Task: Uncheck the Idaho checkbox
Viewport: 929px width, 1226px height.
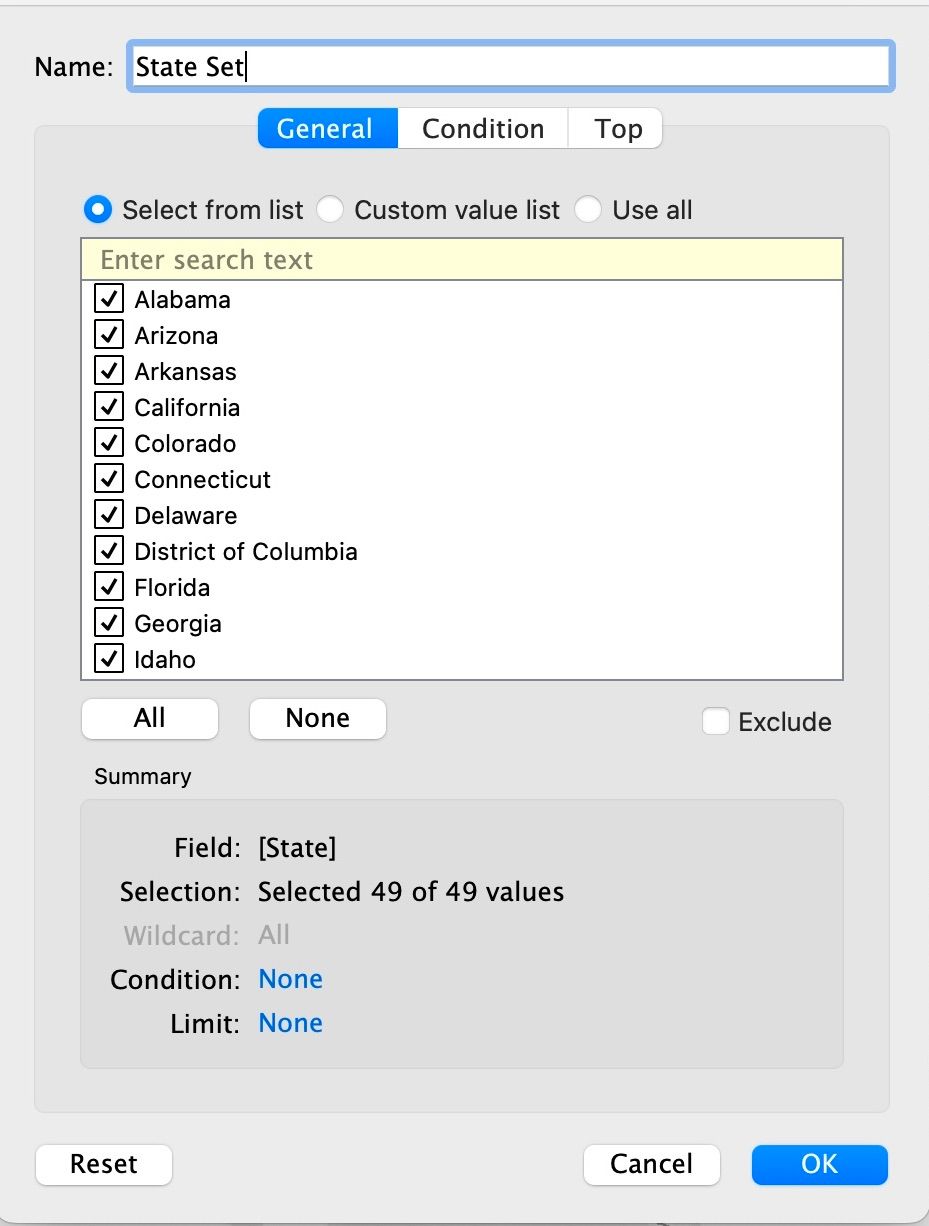Action: 109,660
